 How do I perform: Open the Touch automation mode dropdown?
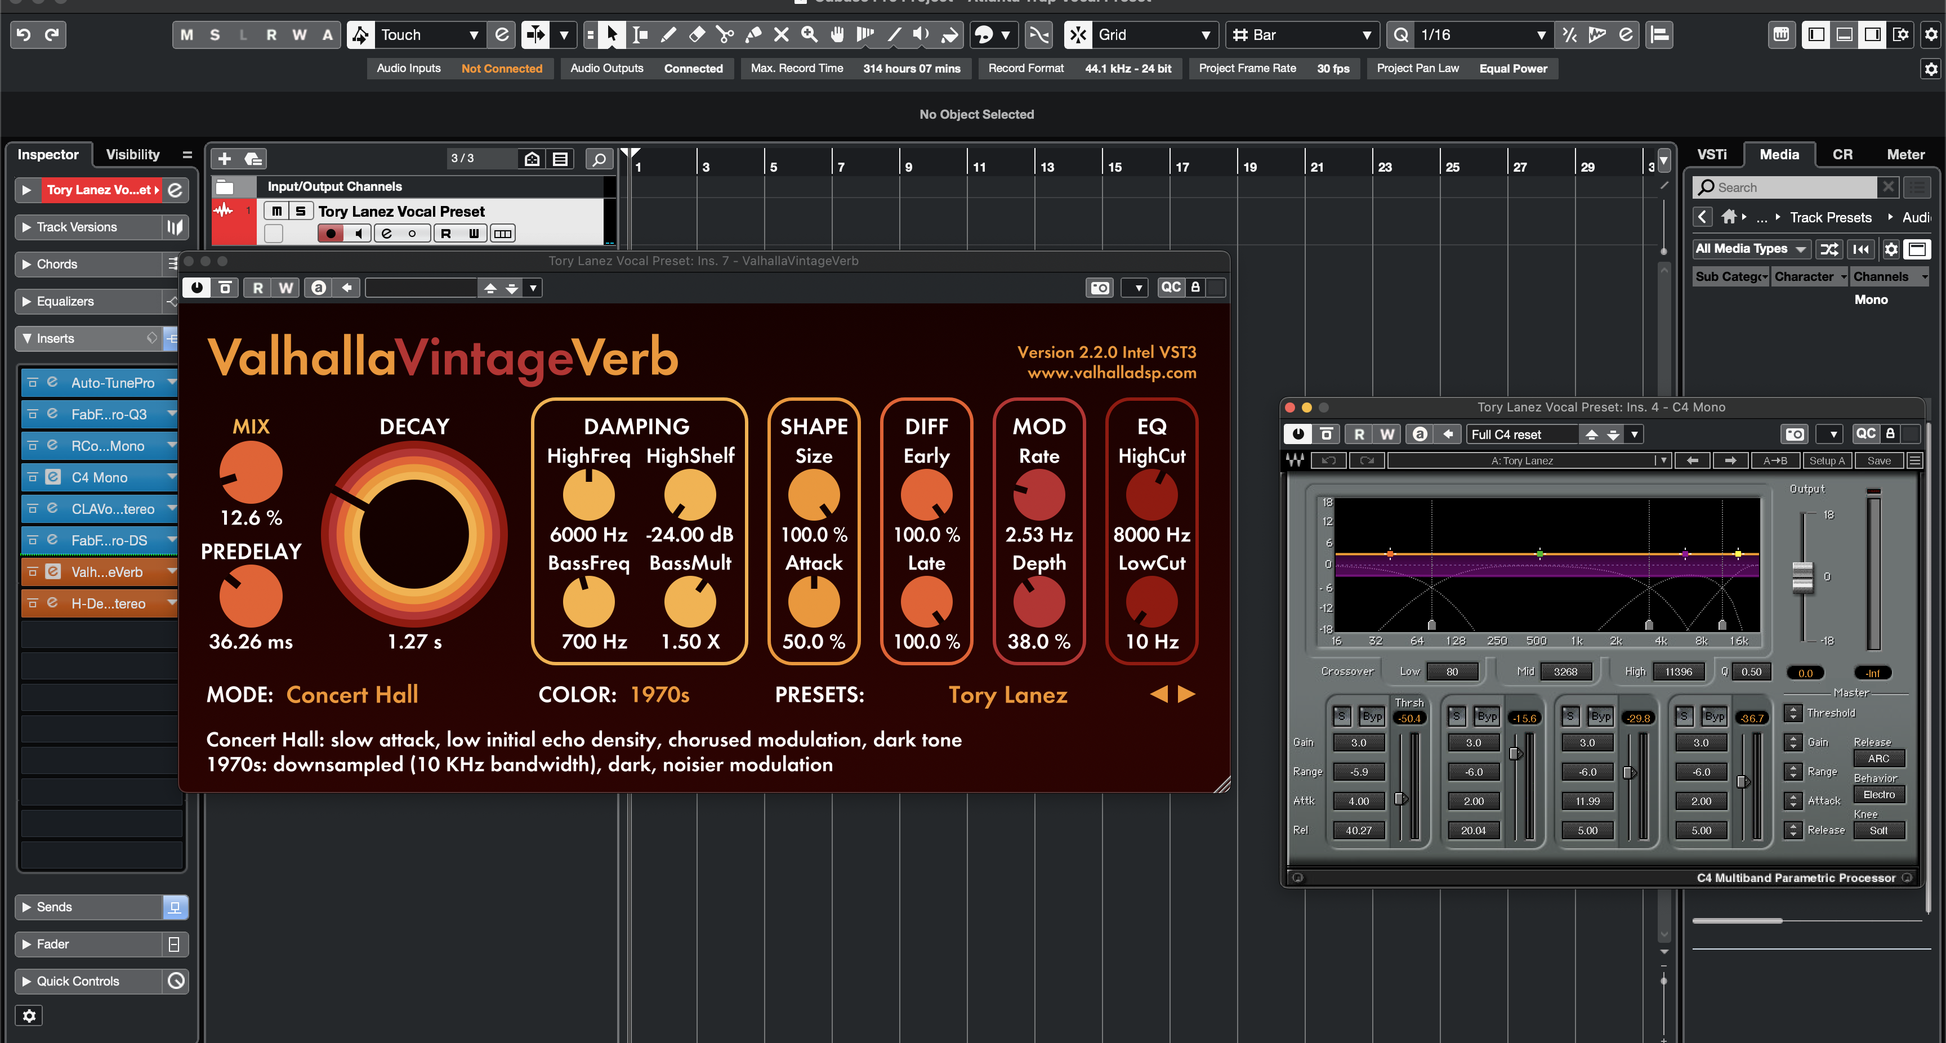(x=473, y=35)
